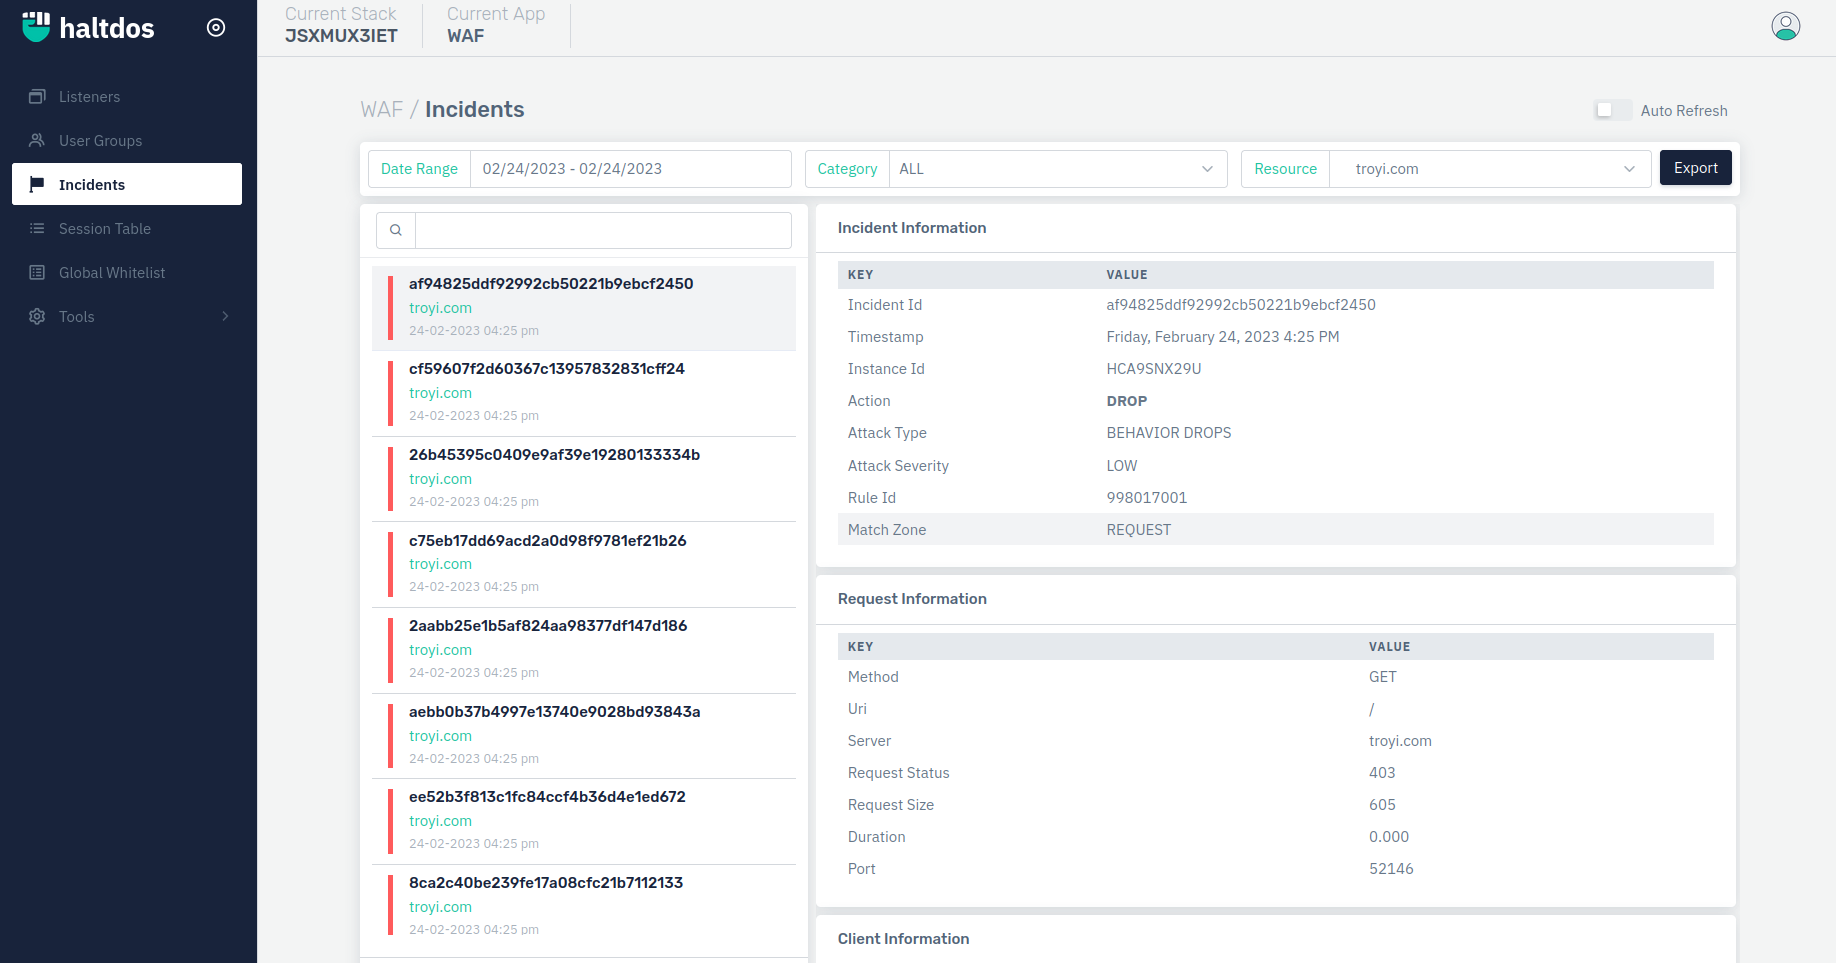Click Timestamp value Friday, February 24, 2023
1836x963 pixels.
tap(1223, 337)
